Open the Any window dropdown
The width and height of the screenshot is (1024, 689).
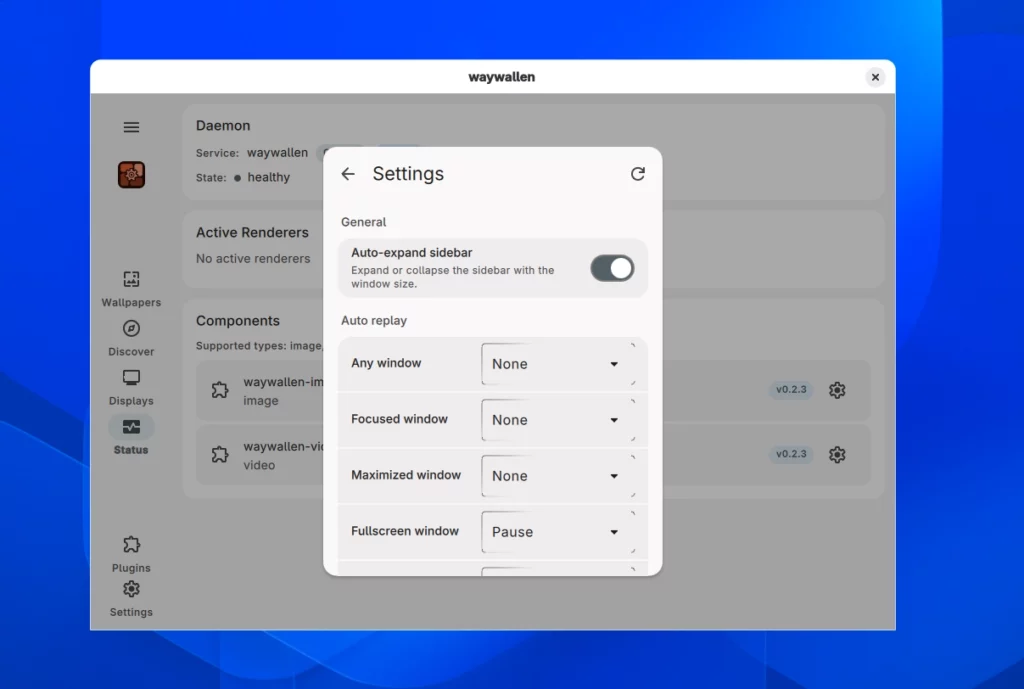(557, 364)
